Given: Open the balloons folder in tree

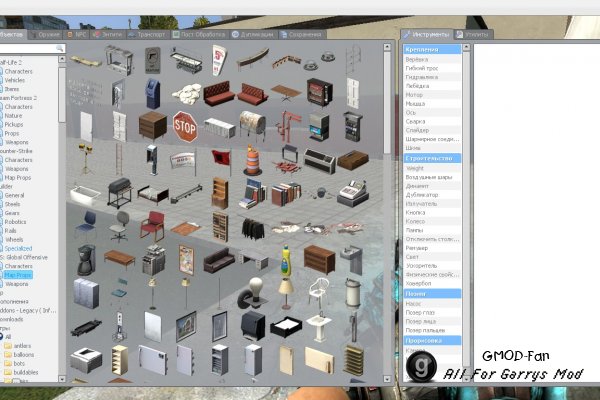Looking at the screenshot, I should click(x=23, y=354).
